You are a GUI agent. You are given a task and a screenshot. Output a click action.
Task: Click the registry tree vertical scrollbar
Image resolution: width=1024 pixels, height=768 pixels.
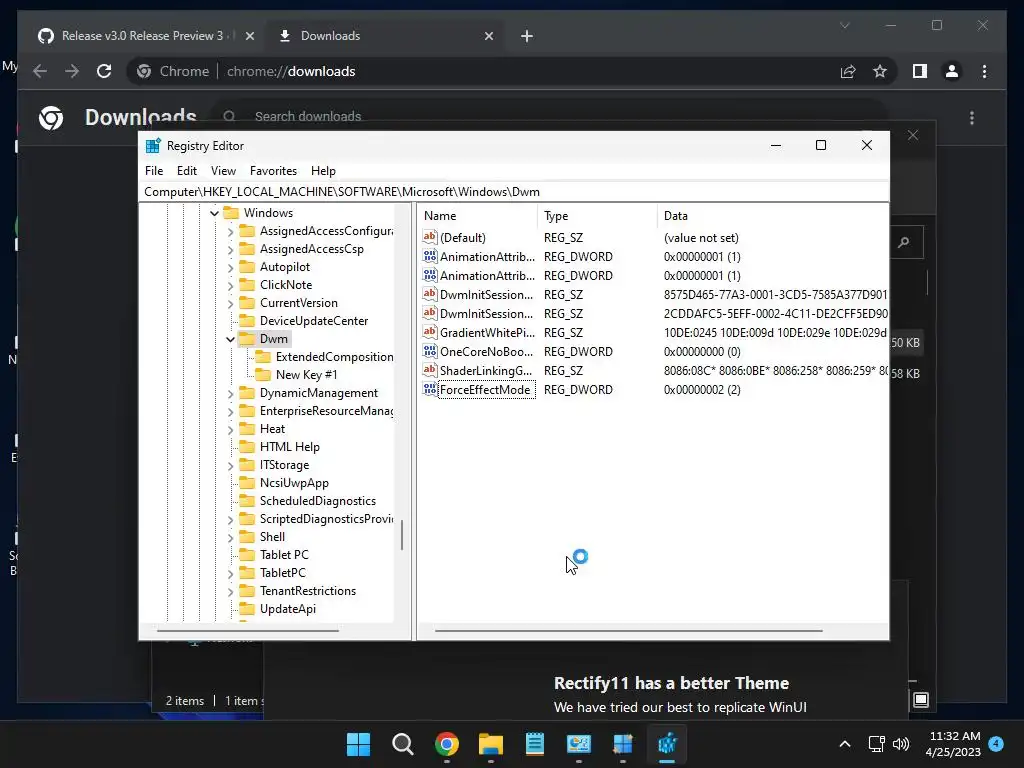coord(402,535)
